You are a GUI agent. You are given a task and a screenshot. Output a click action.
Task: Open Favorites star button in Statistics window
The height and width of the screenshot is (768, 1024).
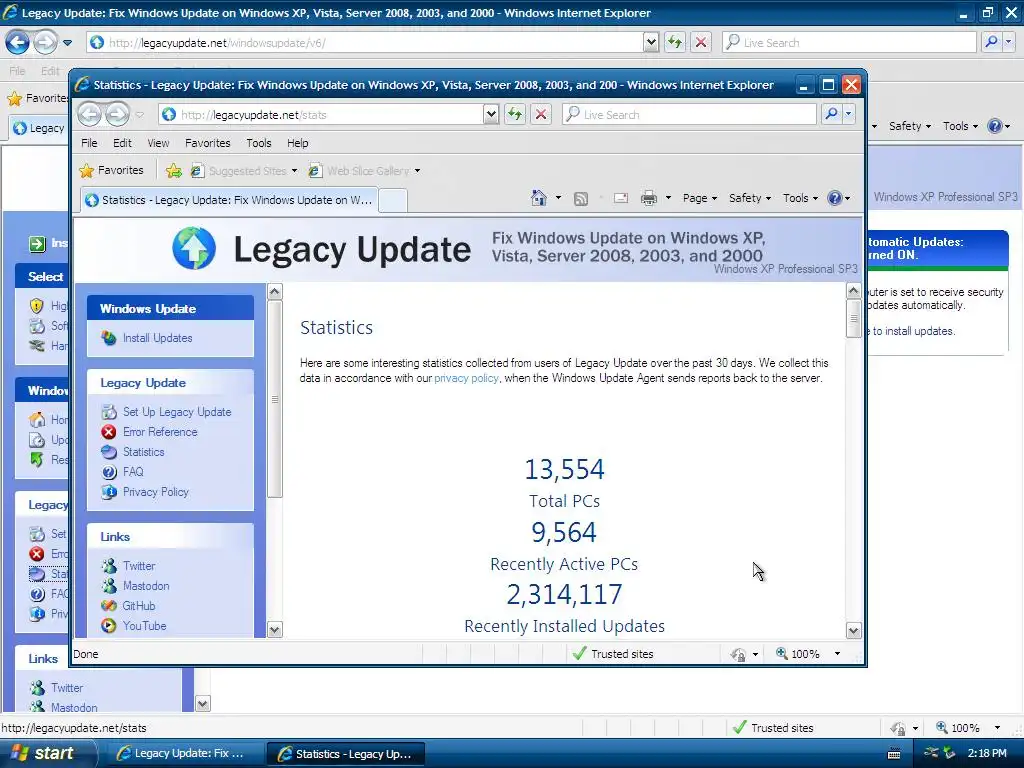[112, 170]
